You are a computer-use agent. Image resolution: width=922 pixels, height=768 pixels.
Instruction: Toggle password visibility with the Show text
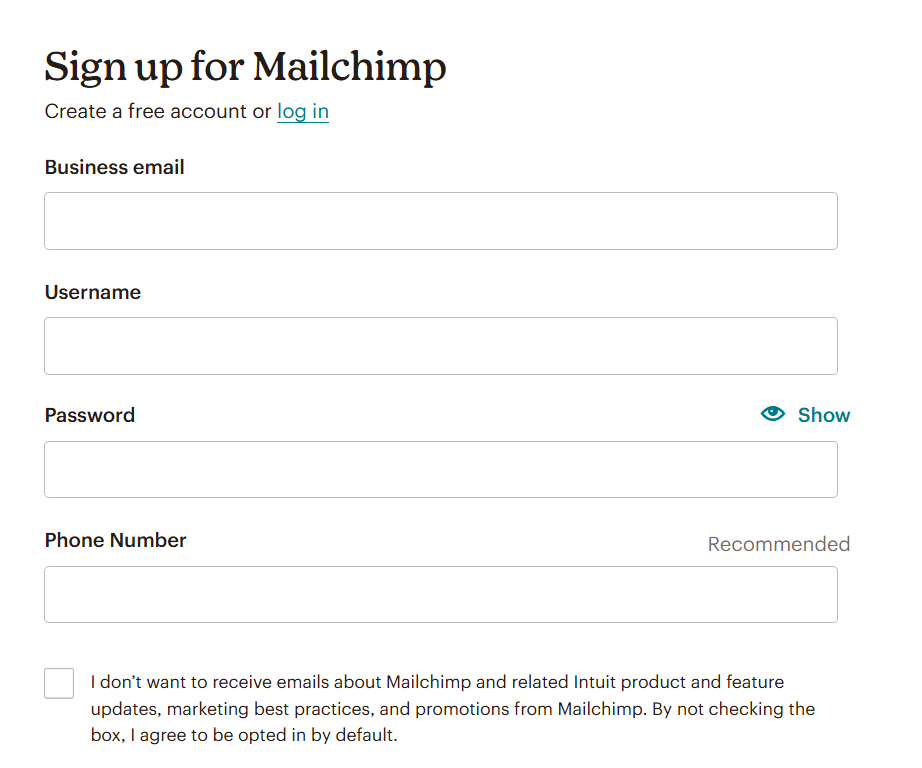(824, 415)
